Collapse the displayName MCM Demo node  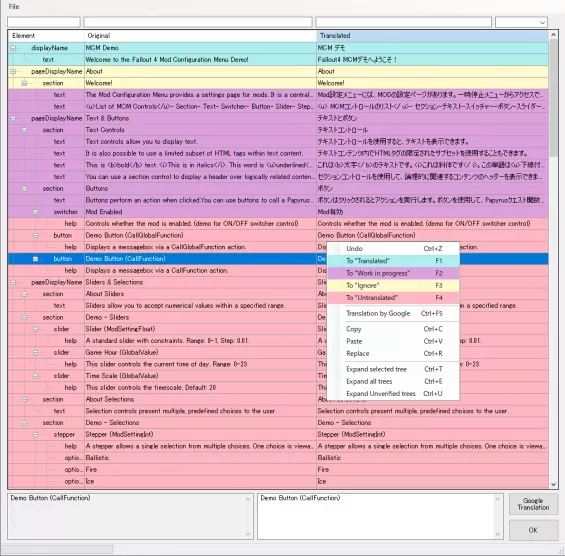coord(13,48)
